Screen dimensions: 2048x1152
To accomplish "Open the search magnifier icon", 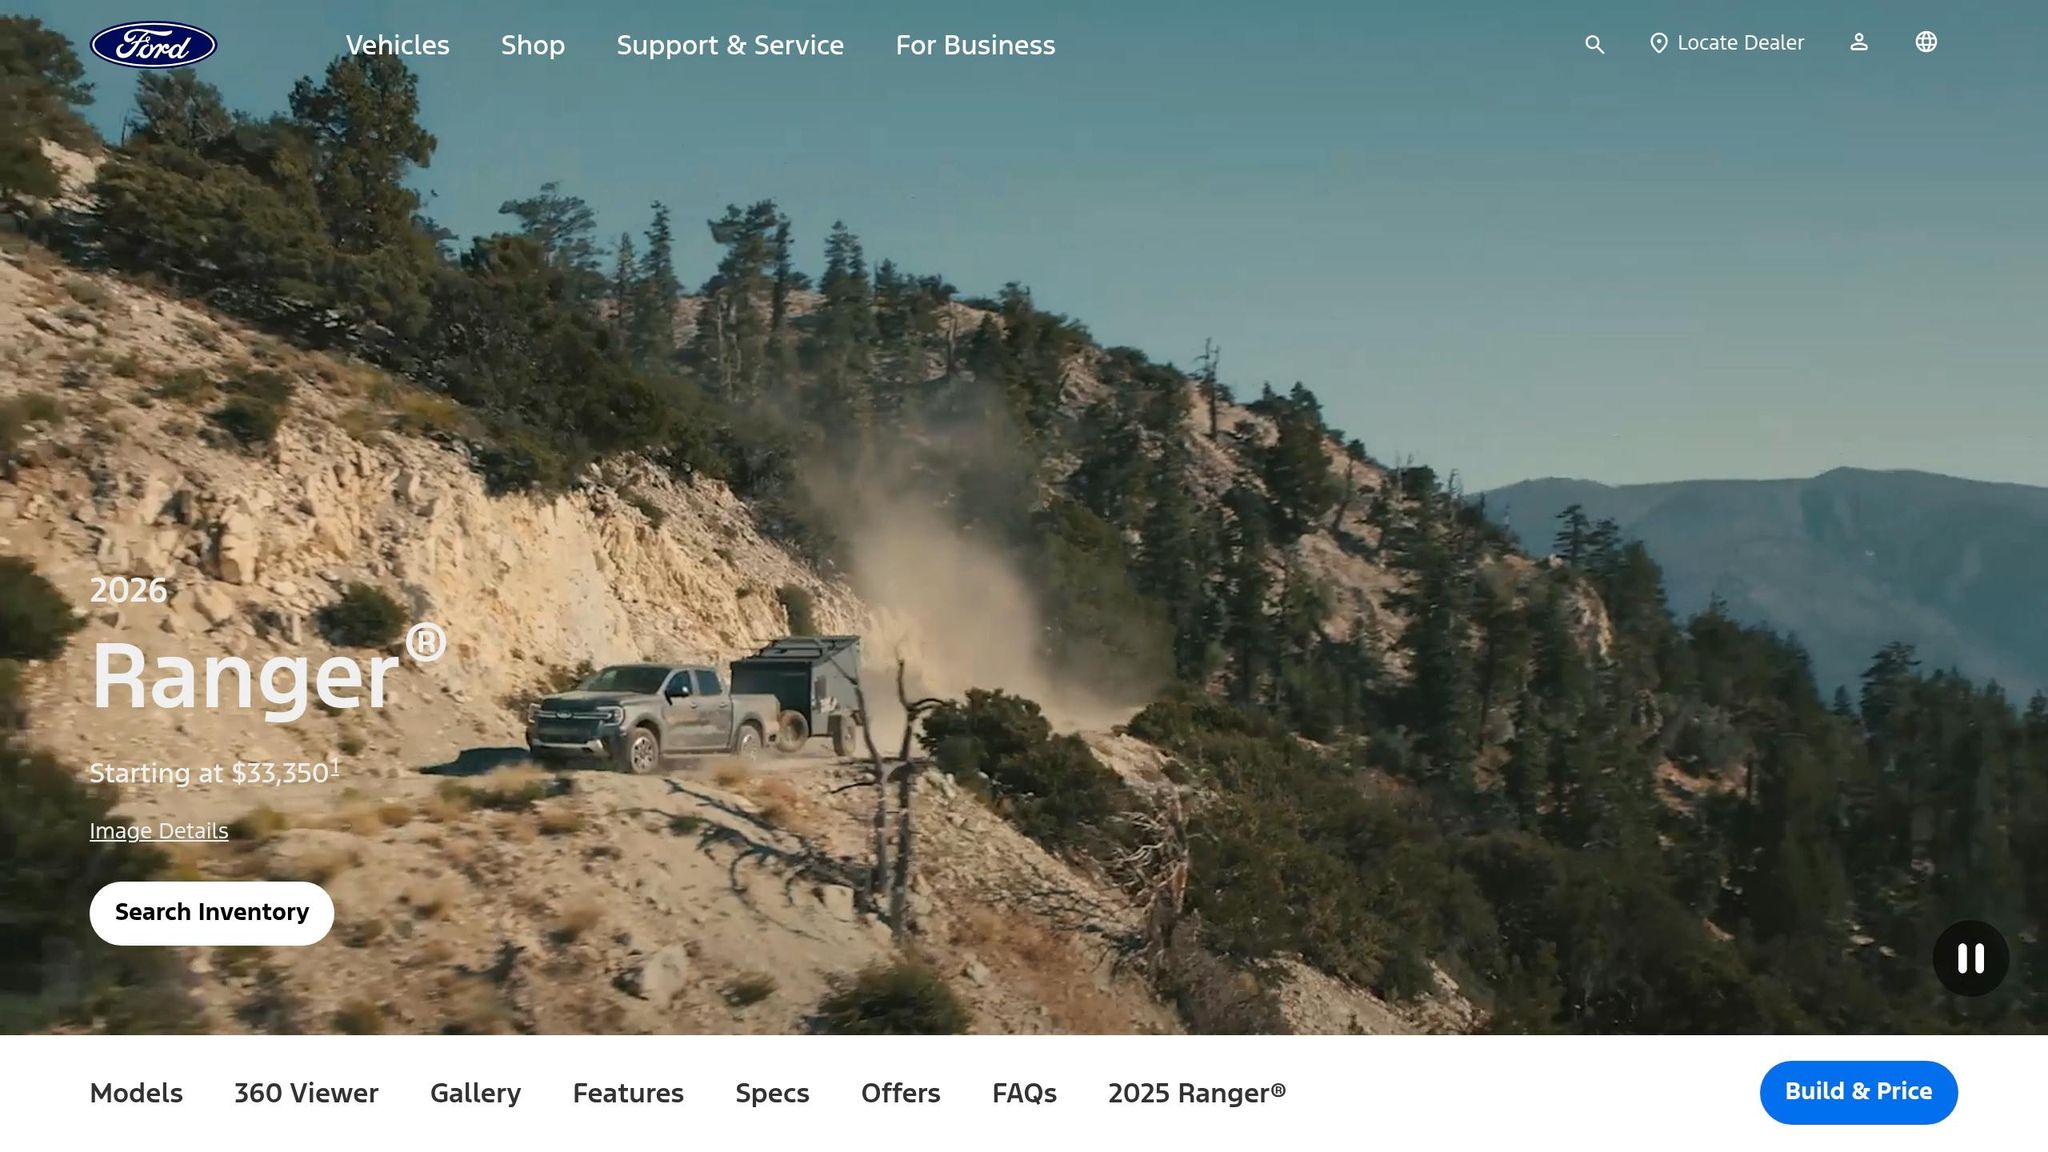I will 1594,45.
